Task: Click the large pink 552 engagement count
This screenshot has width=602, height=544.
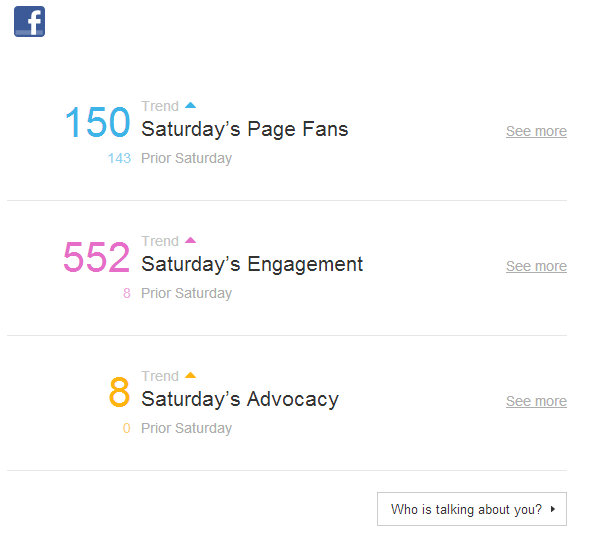Action: pos(97,257)
